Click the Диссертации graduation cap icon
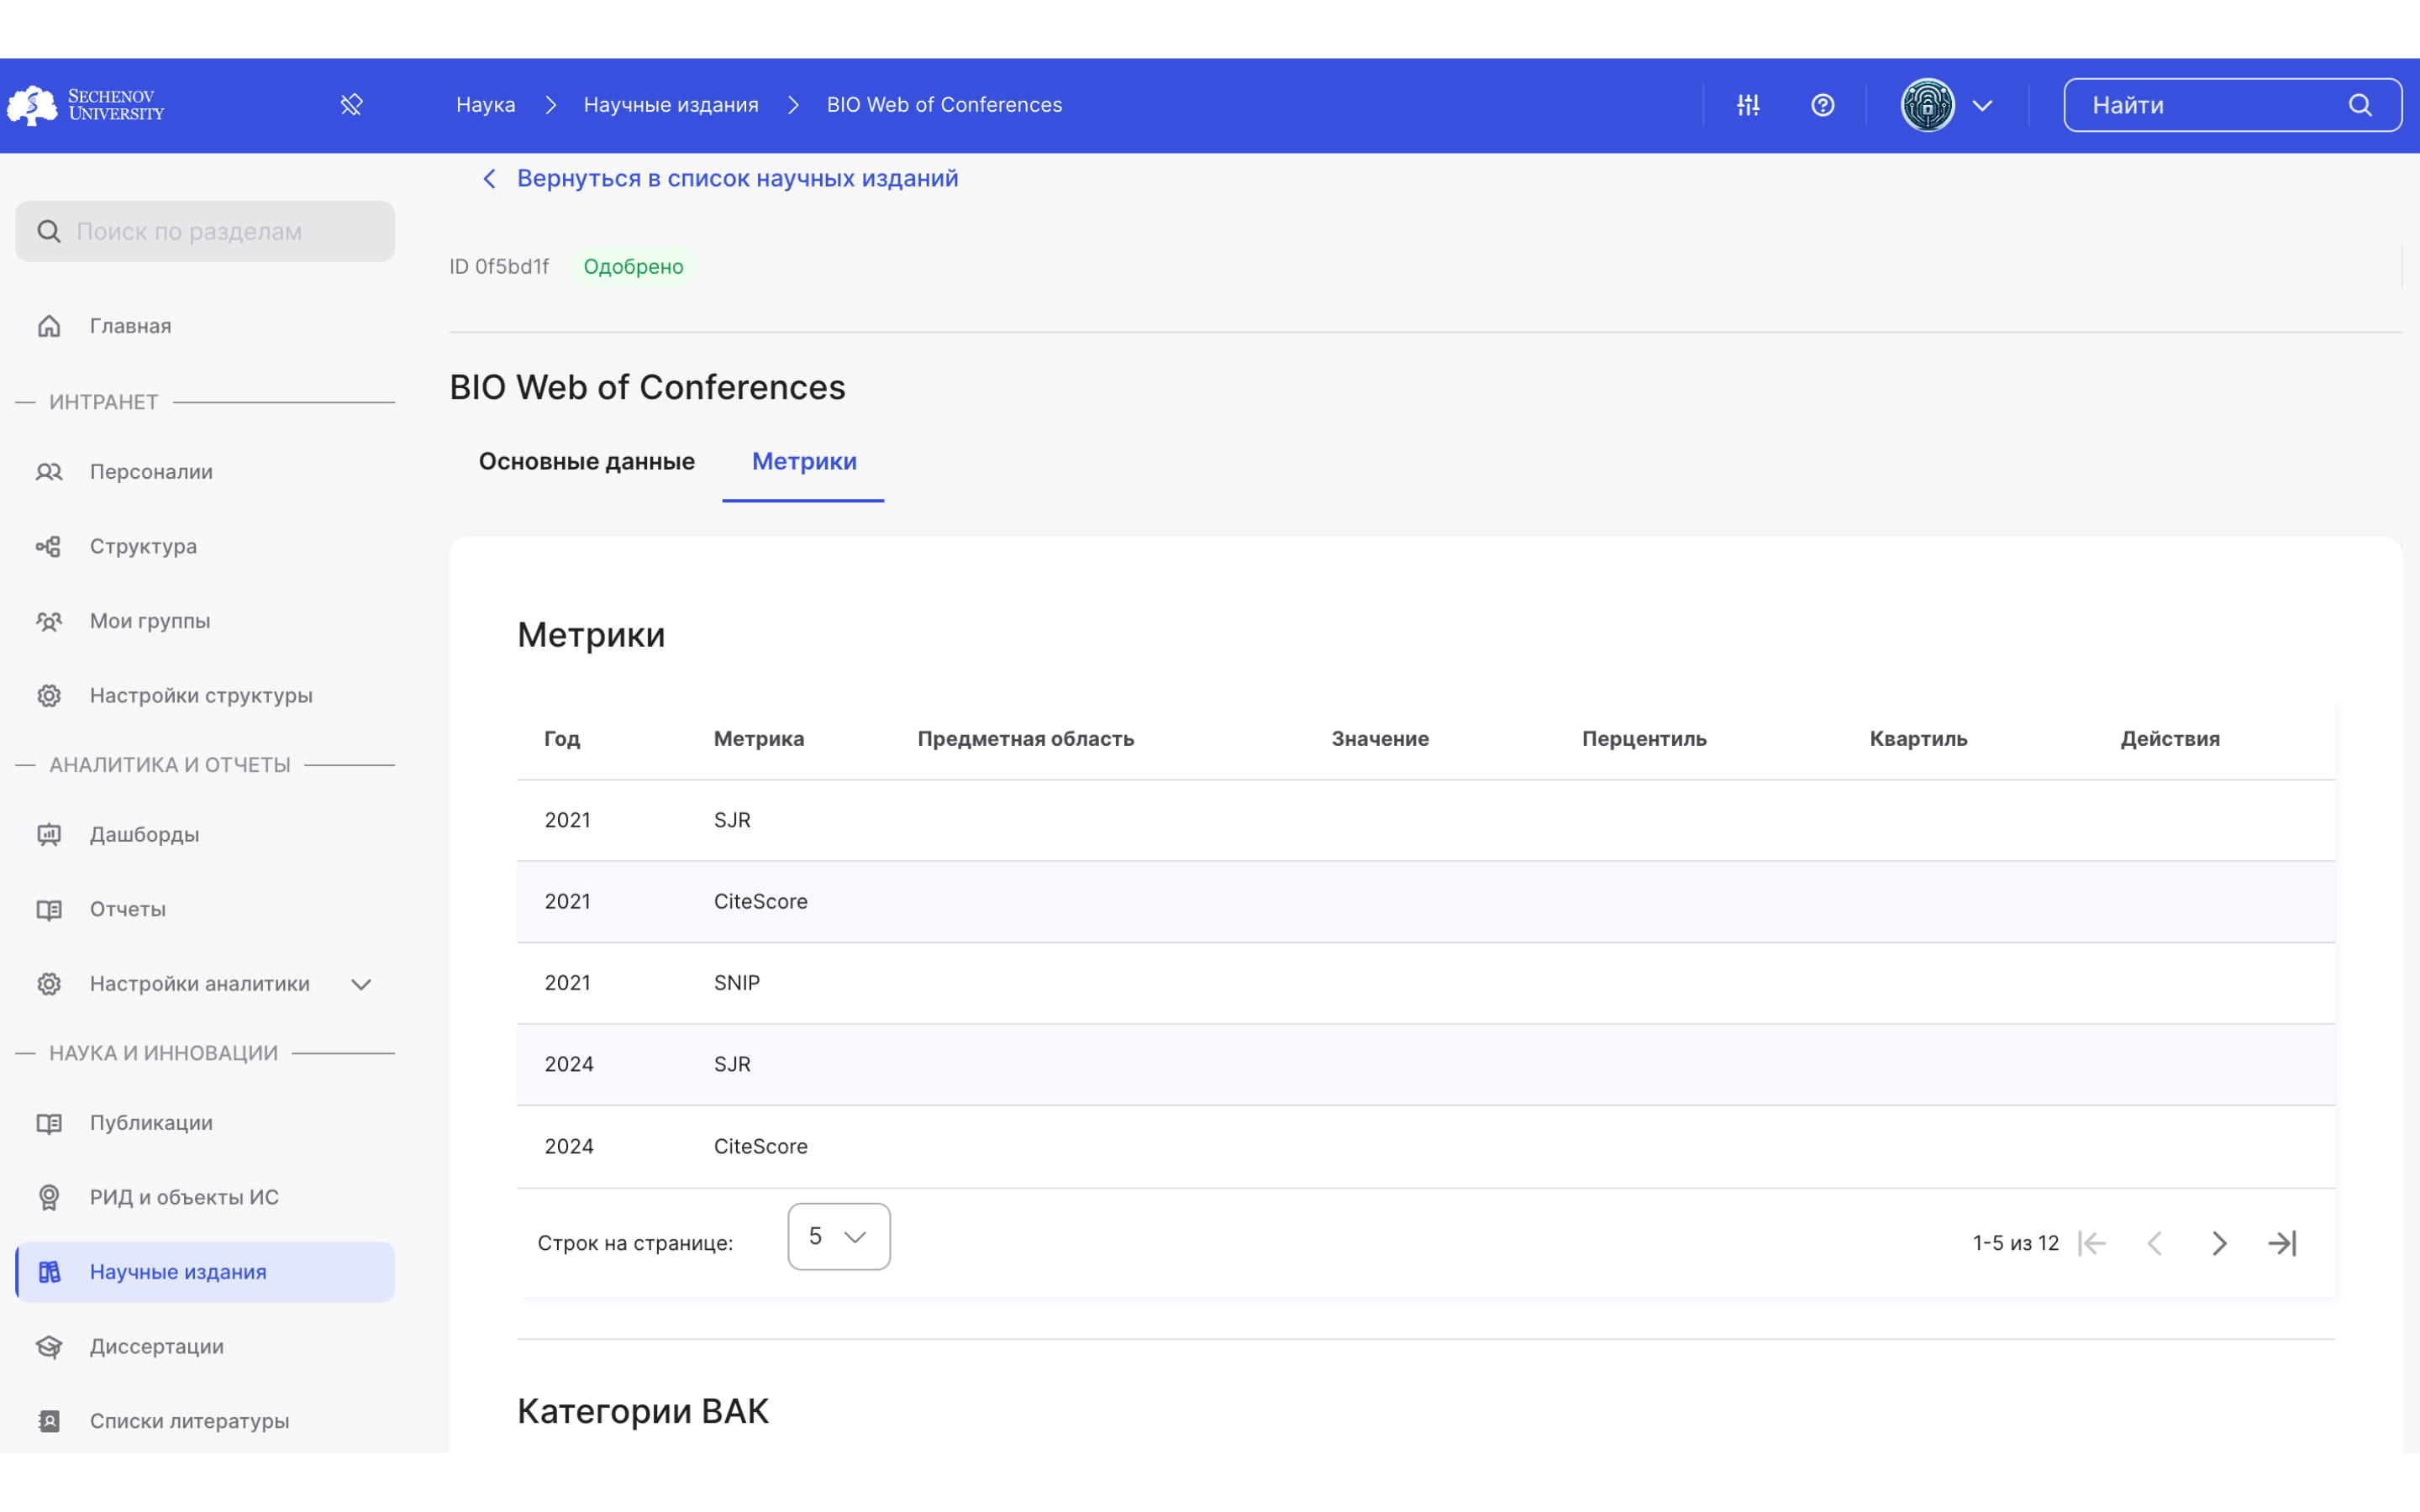 [49, 1347]
